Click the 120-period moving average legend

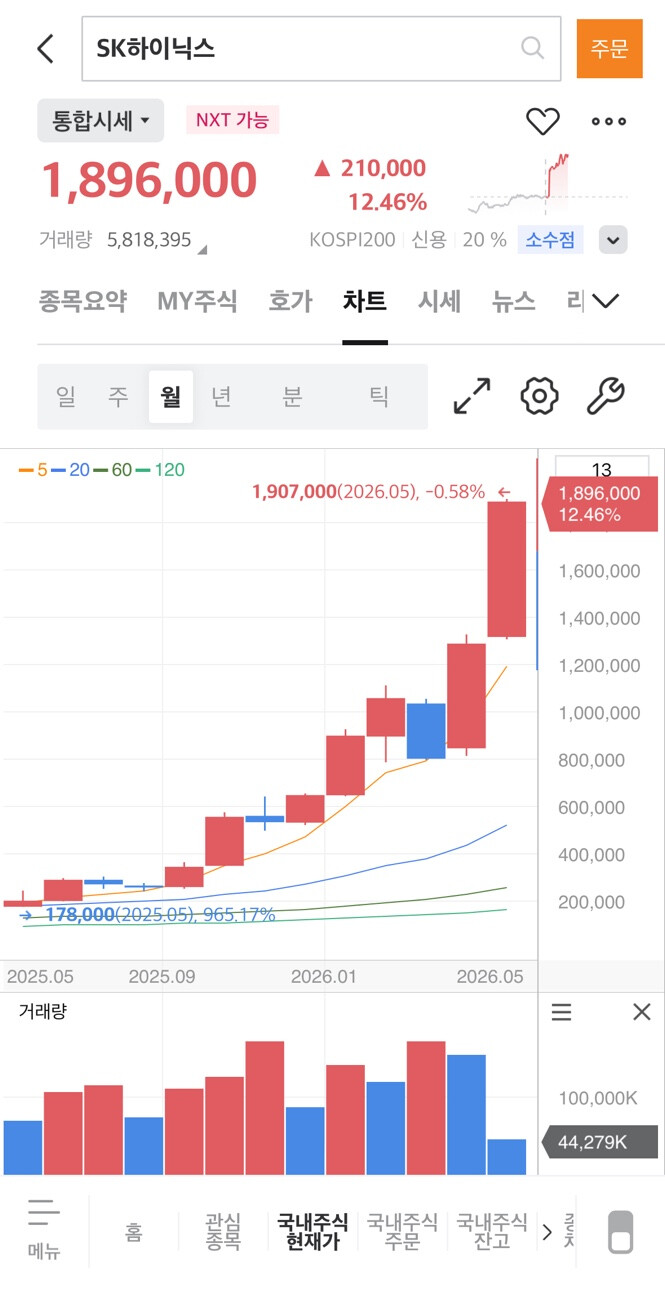pyautogui.click(x=160, y=469)
